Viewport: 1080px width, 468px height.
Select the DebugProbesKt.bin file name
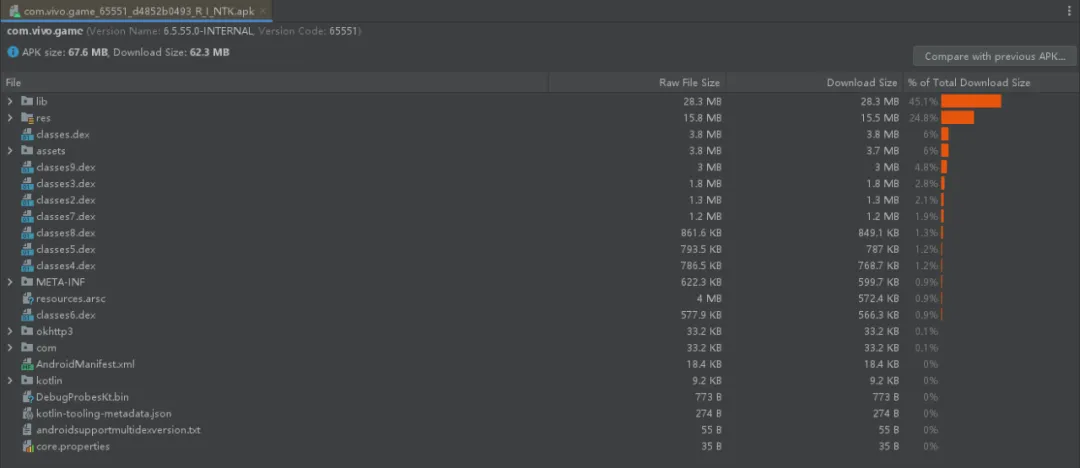[x=82, y=397]
